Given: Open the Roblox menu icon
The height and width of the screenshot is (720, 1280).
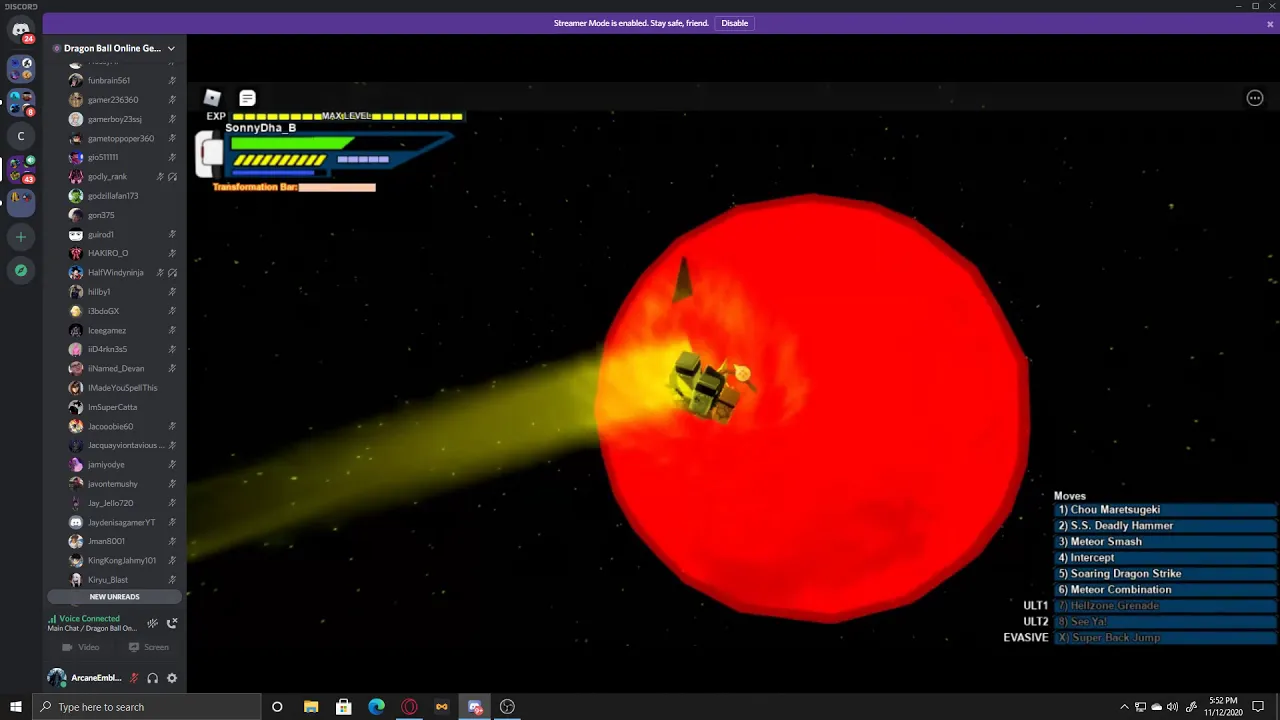Looking at the screenshot, I should point(212,97).
